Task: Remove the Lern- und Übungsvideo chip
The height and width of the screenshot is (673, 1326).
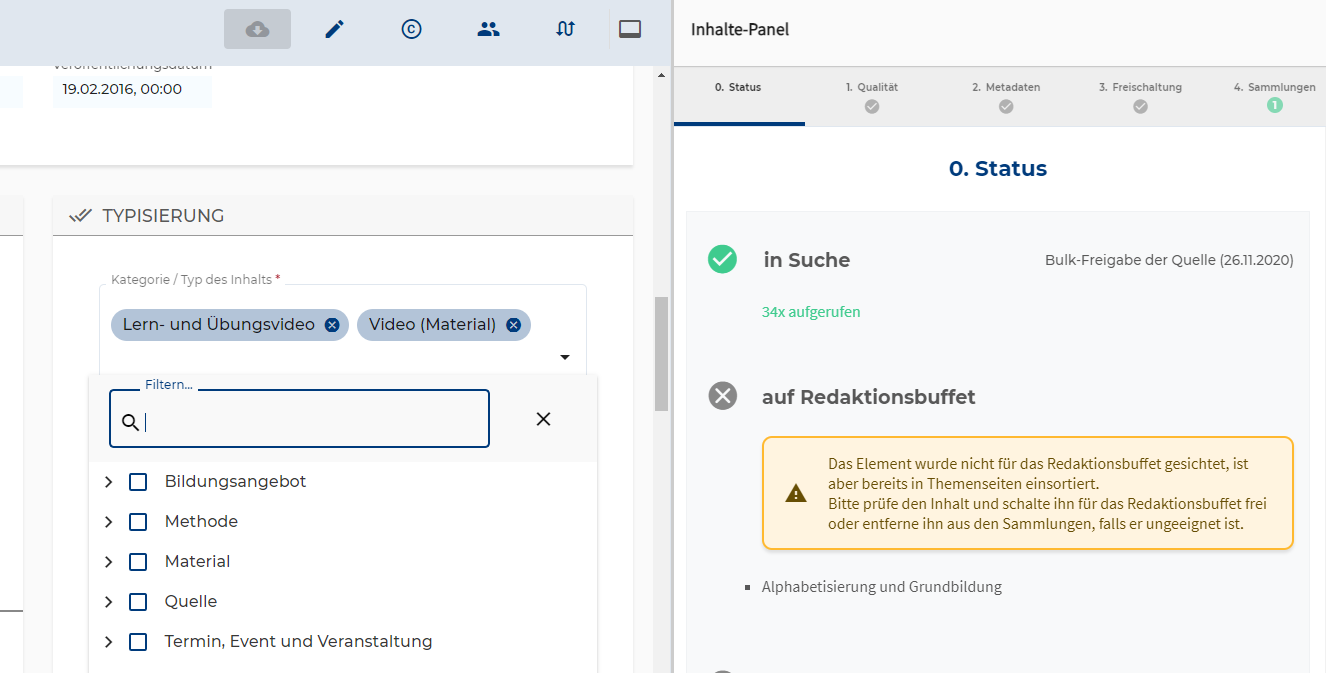Action: [x=332, y=325]
